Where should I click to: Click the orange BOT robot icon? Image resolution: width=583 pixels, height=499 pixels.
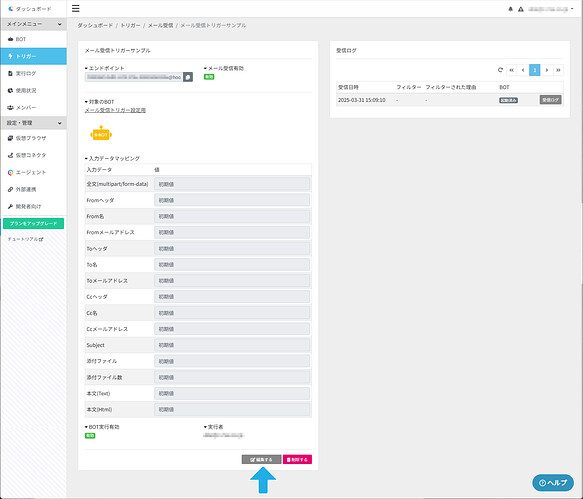pos(101,134)
